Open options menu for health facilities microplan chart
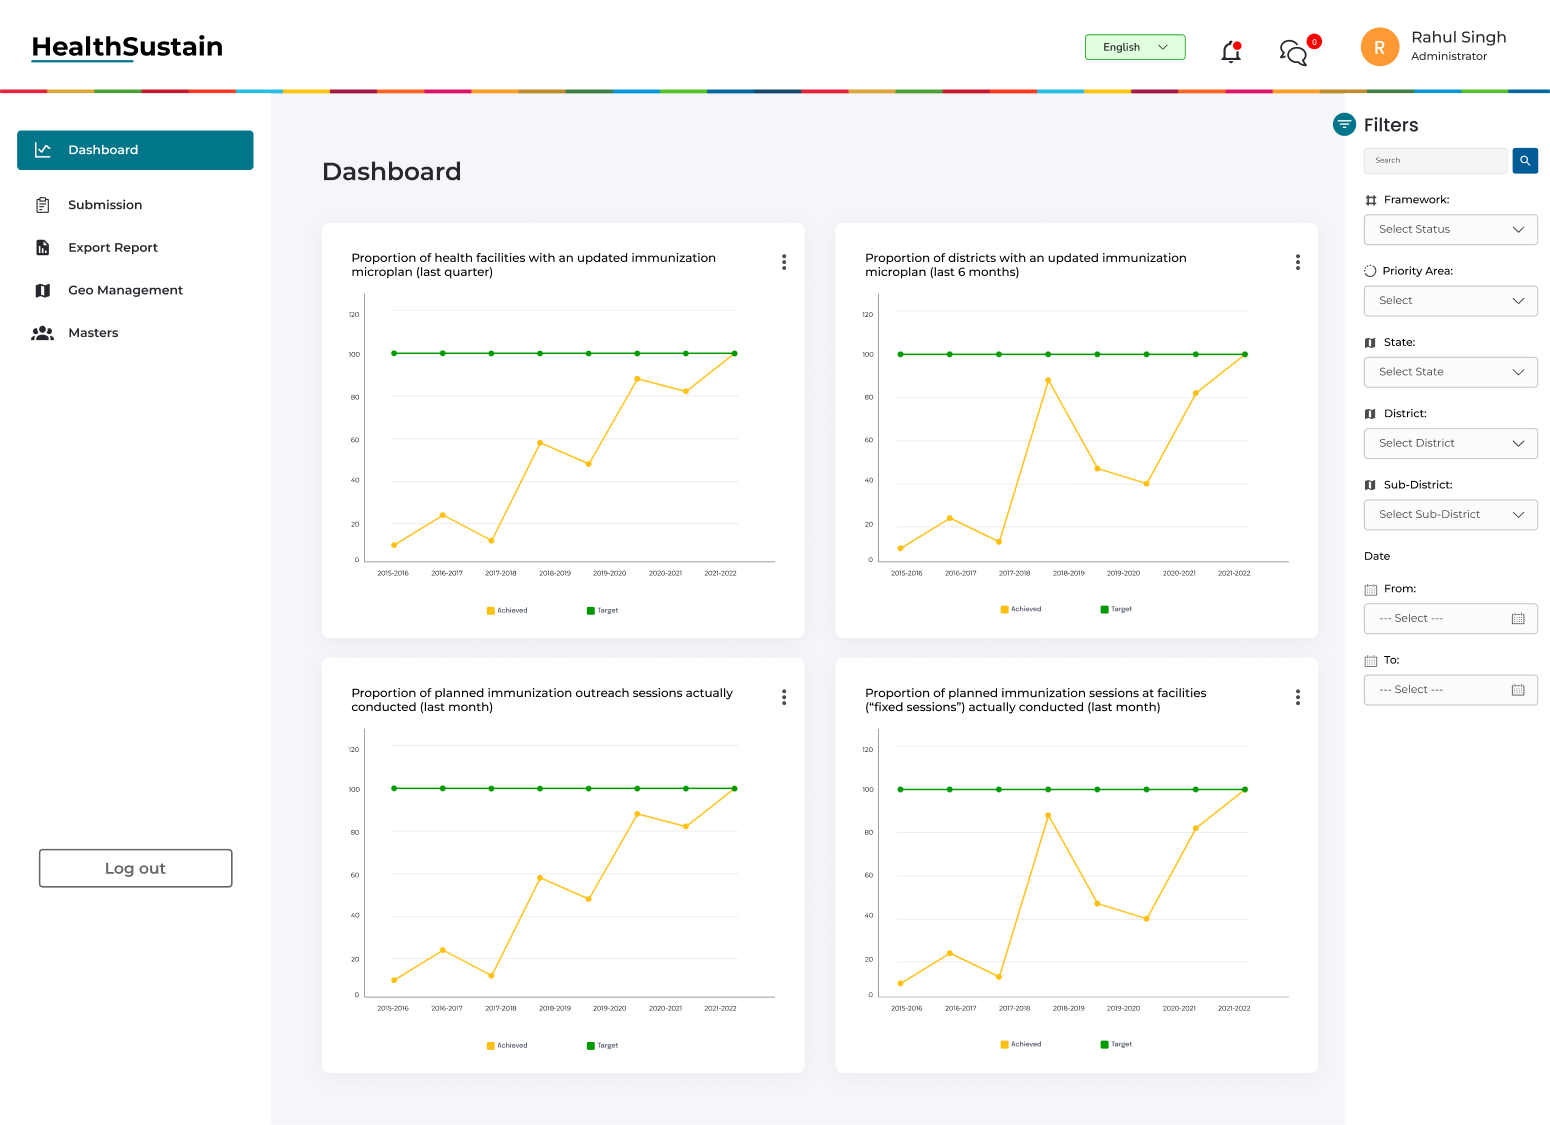 click(x=784, y=262)
